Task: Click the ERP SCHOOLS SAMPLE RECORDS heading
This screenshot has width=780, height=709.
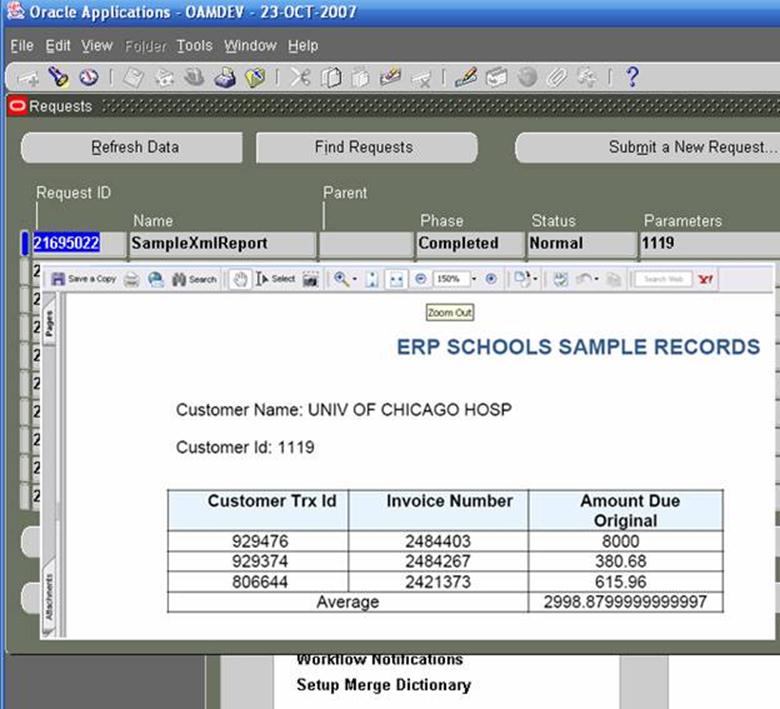Action: [578, 347]
